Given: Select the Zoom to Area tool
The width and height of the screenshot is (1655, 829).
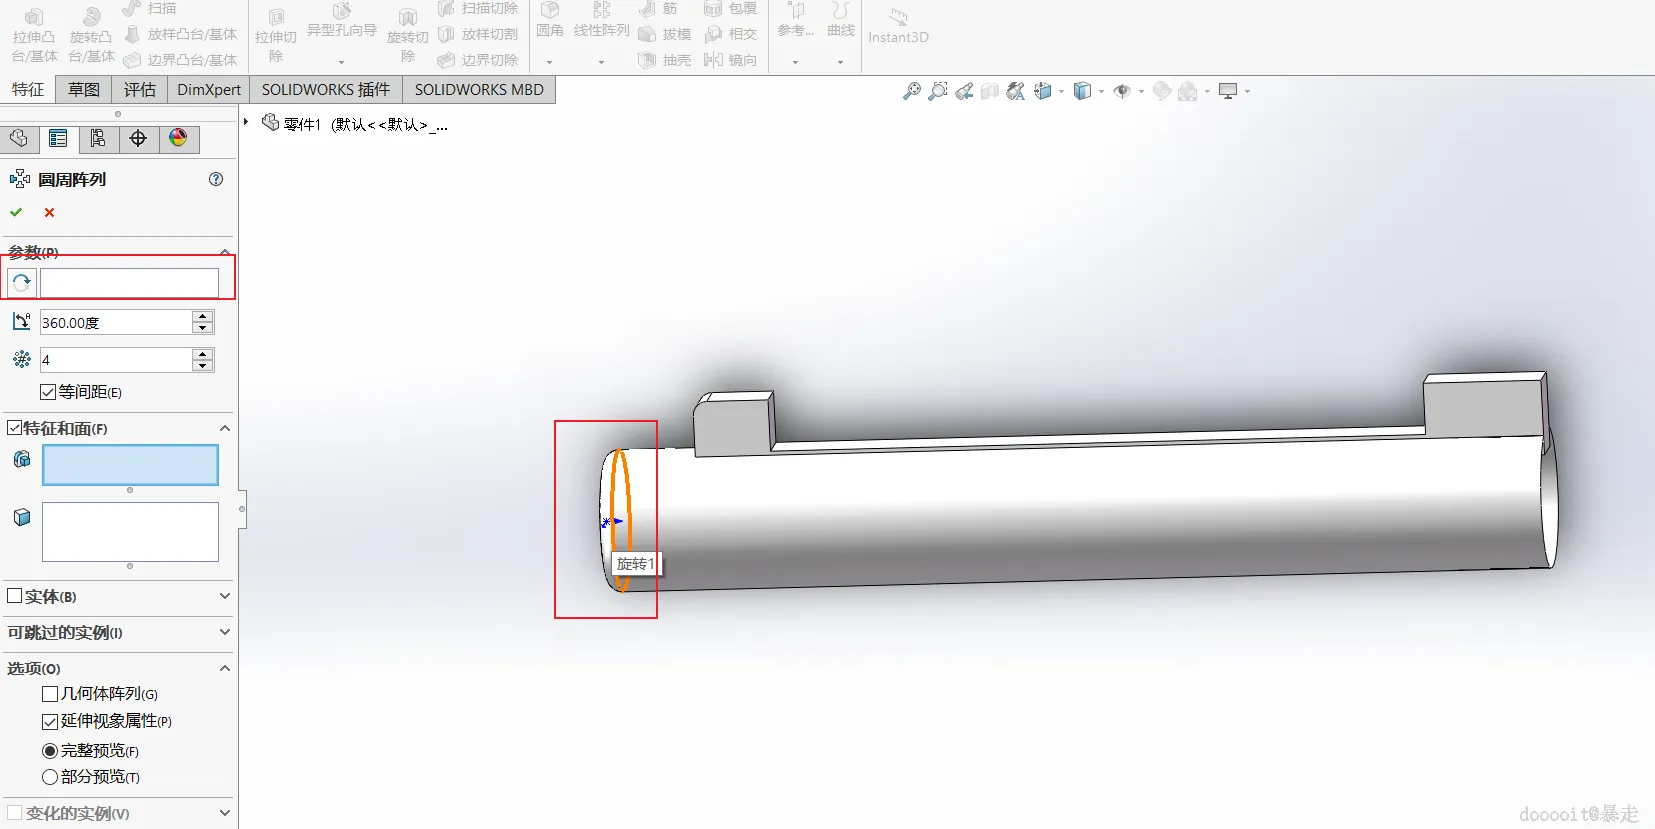Looking at the screenshot, I should 938,91.
